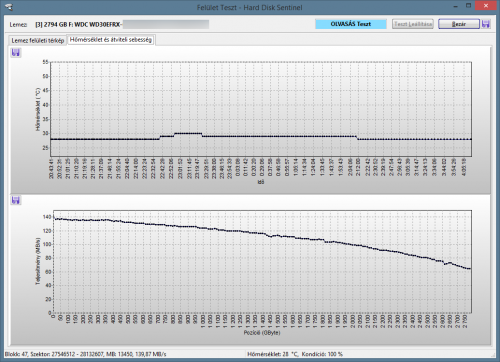Click the save icon next to Bezár button
Image resolution: width=500 pixels, height=362 pixels.
point(486,24)
